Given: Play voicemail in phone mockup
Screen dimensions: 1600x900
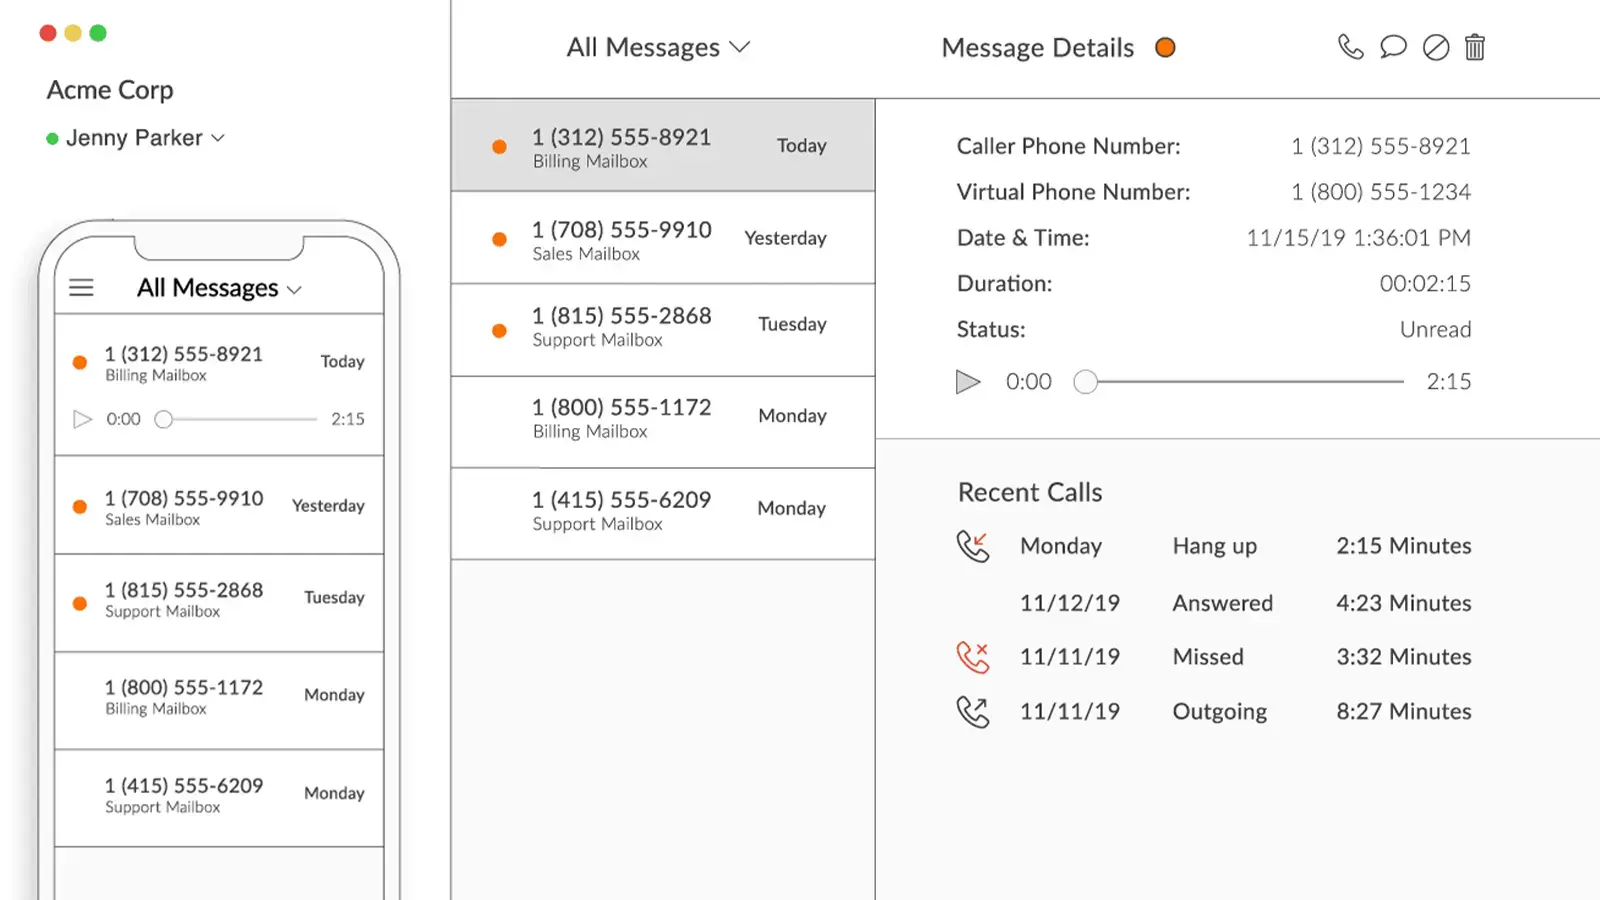Looking at the screenshot, I should click(x=83, y=419).
